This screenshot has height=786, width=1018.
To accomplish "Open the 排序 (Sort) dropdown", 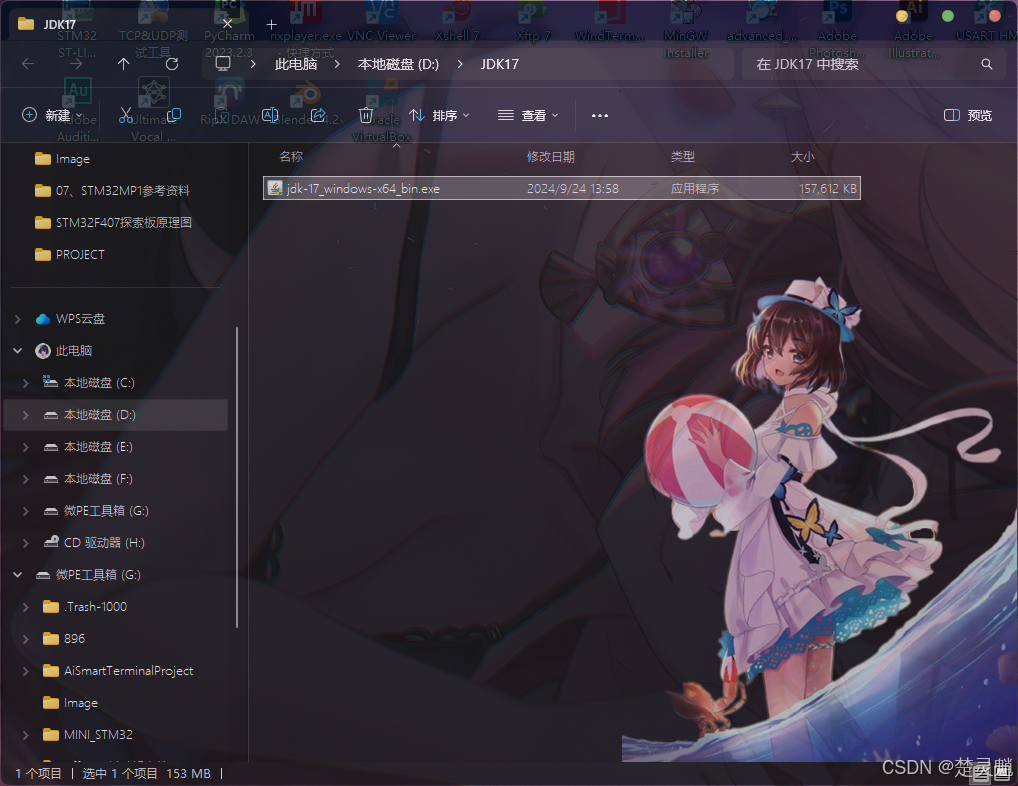I will click(x=440, y=116).
